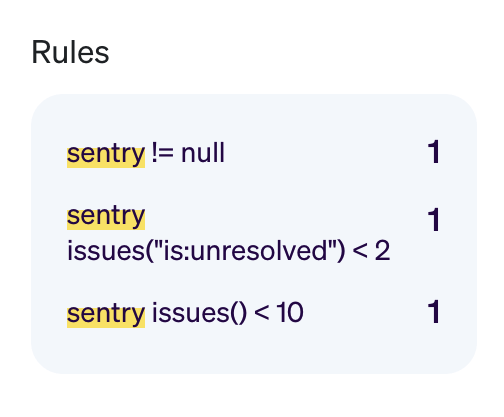504x417 pixels.
Task: Click empty area at bottom of Rules card
Action: tap(254, 352)
